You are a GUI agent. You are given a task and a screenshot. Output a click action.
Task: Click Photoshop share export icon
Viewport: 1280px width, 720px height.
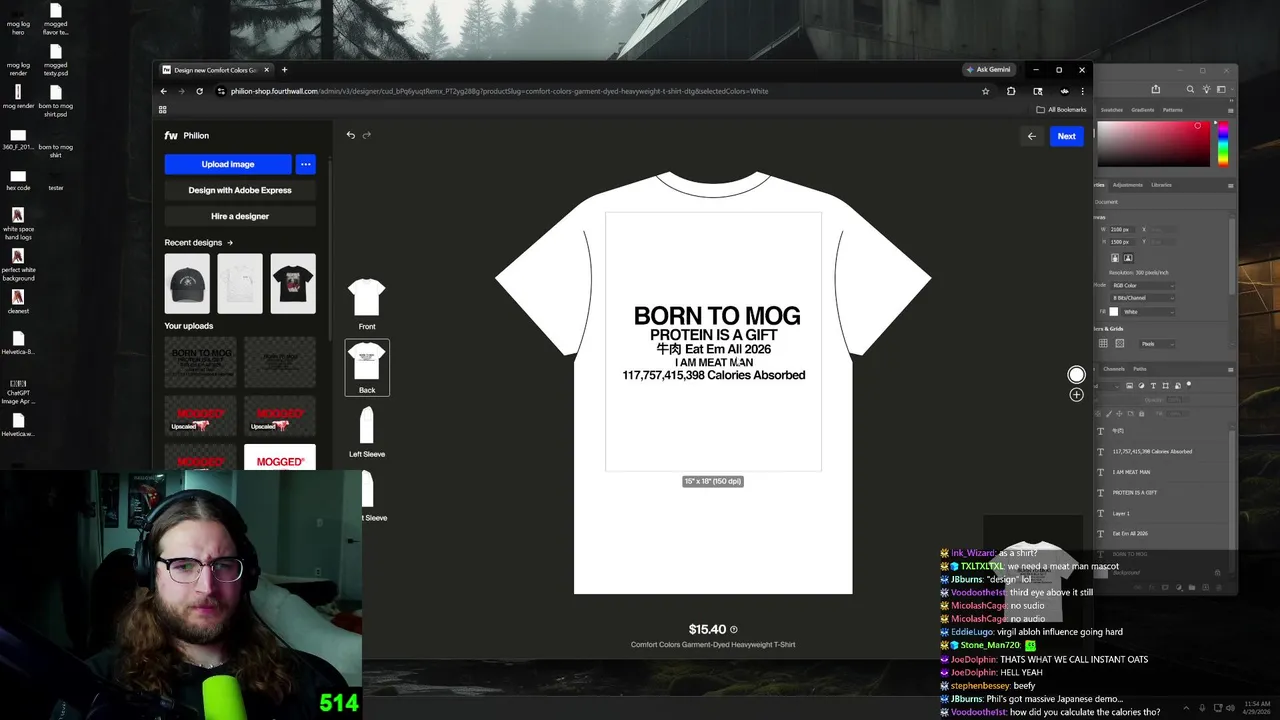tap(1156, 89)
